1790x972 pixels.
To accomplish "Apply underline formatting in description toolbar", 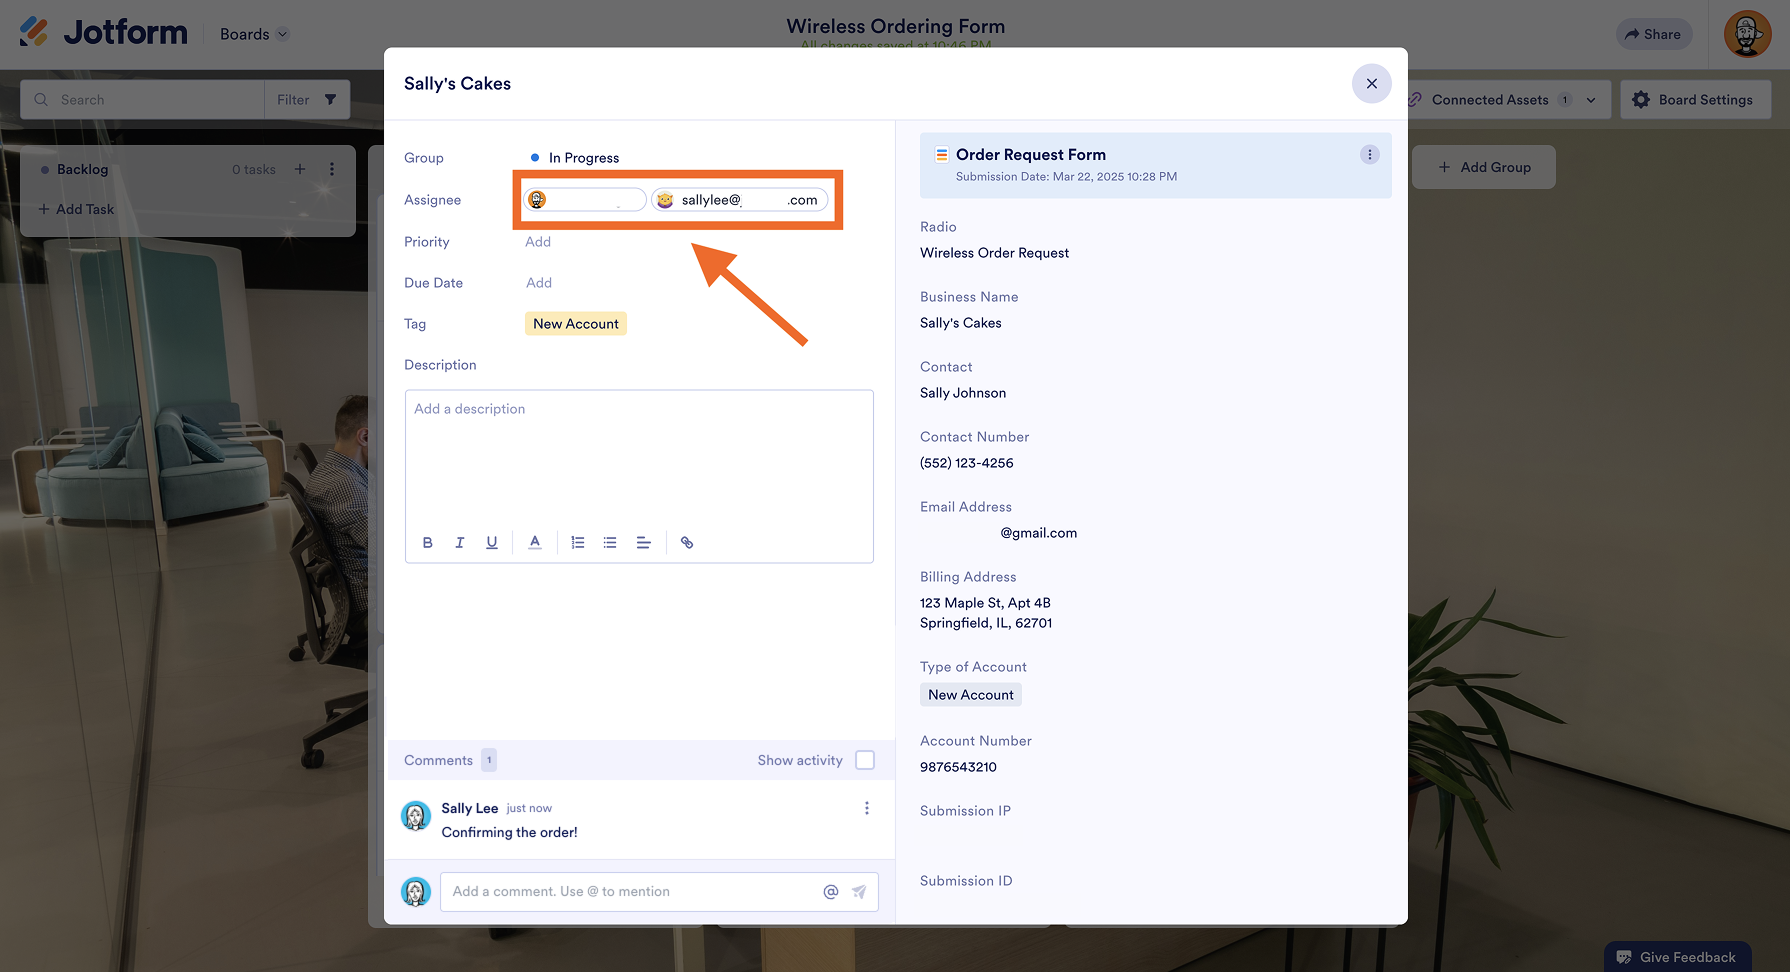I will click(x=492, y=543).
